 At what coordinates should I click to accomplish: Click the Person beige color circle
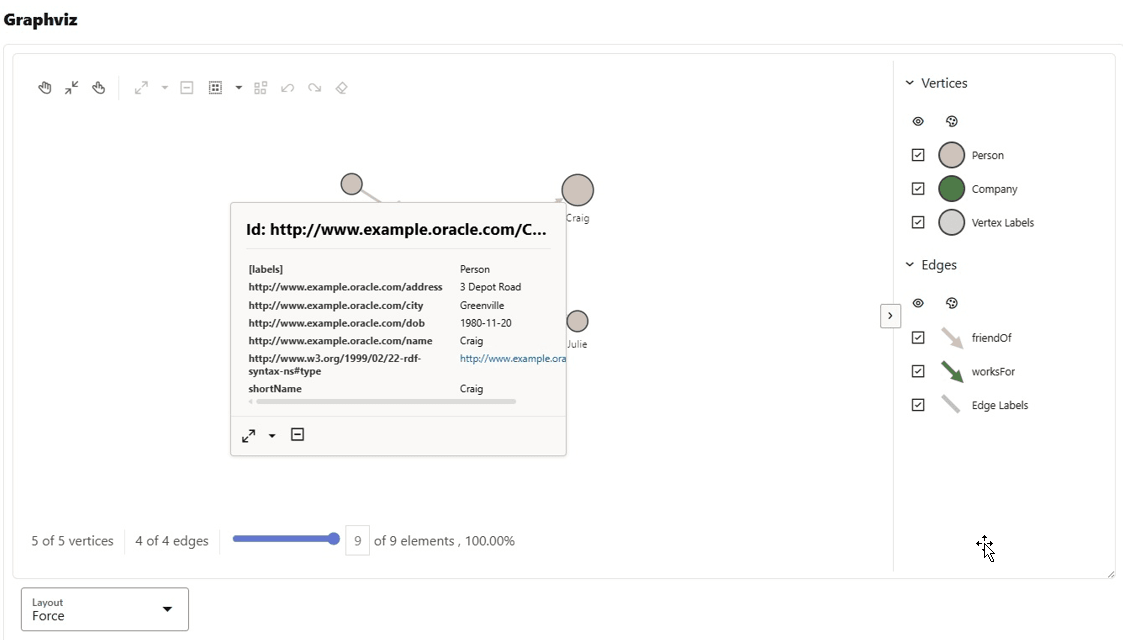pos(952,155)
